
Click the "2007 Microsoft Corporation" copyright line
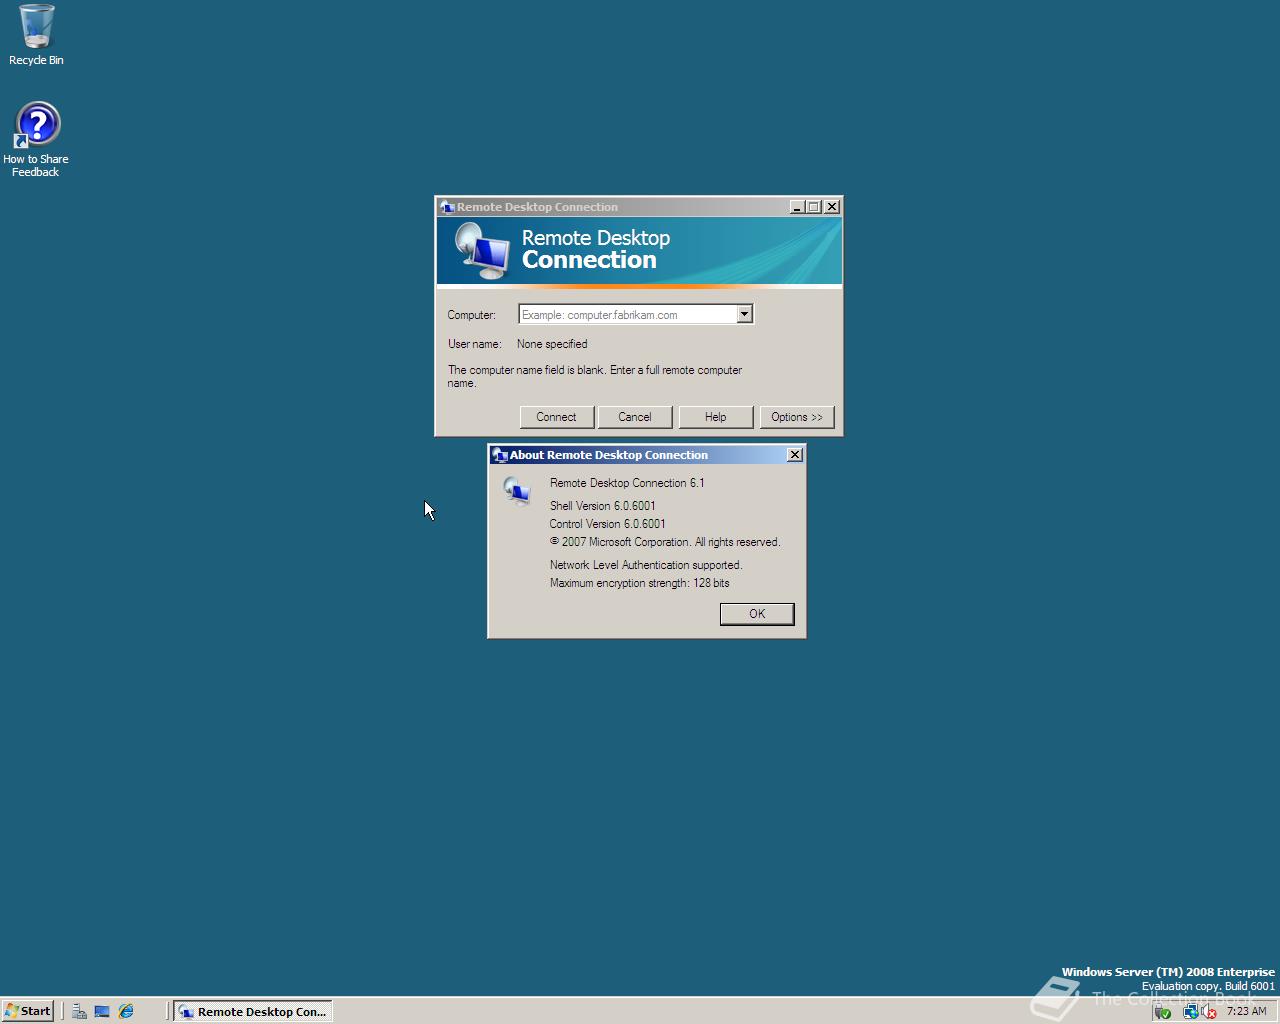point(665,542)
